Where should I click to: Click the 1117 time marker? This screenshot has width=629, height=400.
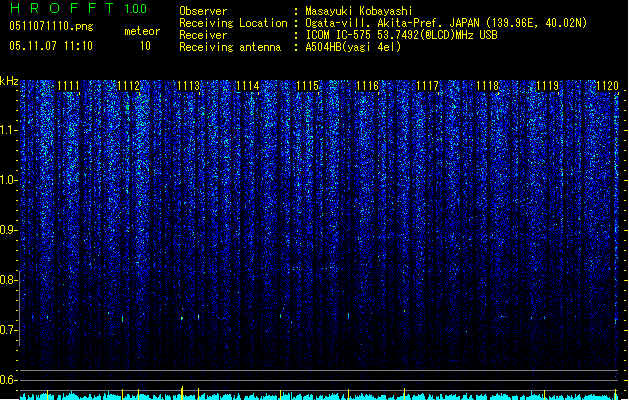tap(428, 86)
